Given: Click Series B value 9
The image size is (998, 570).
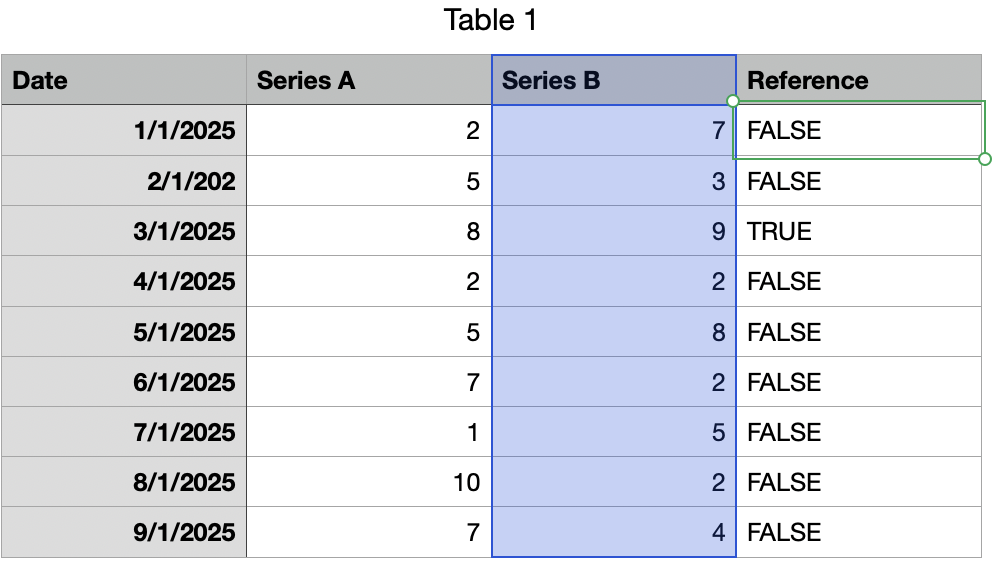Looking at the screenshot, I should click(x=614, y=231).
